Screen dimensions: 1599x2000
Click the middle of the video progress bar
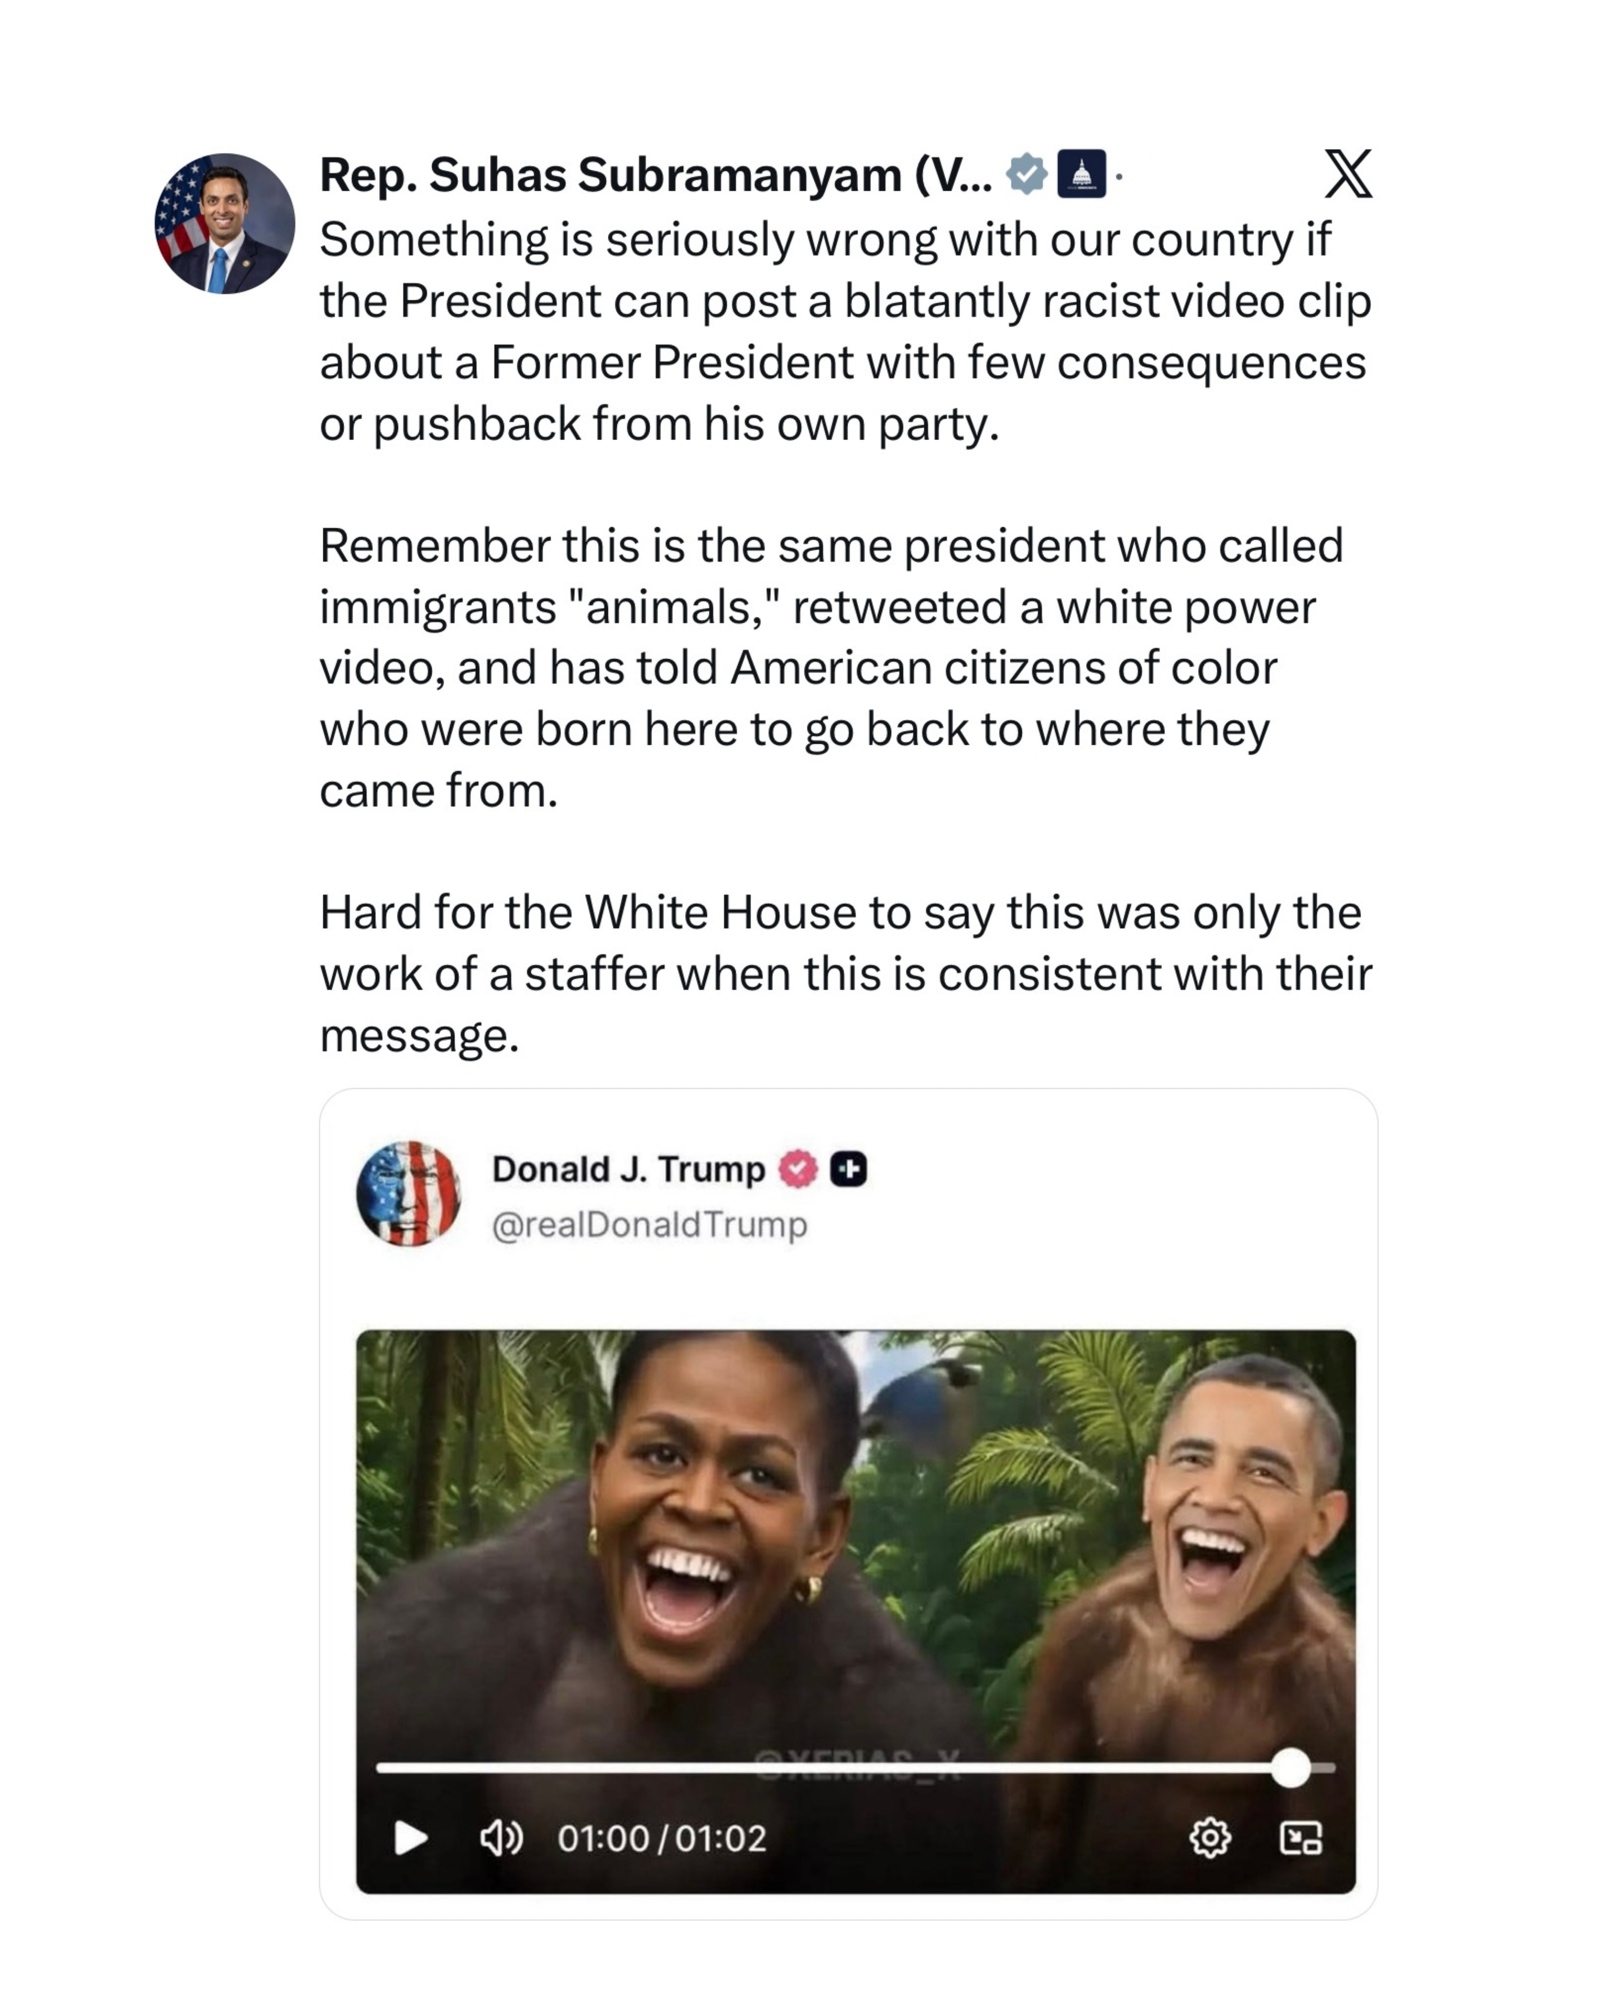click(833, 1768)
